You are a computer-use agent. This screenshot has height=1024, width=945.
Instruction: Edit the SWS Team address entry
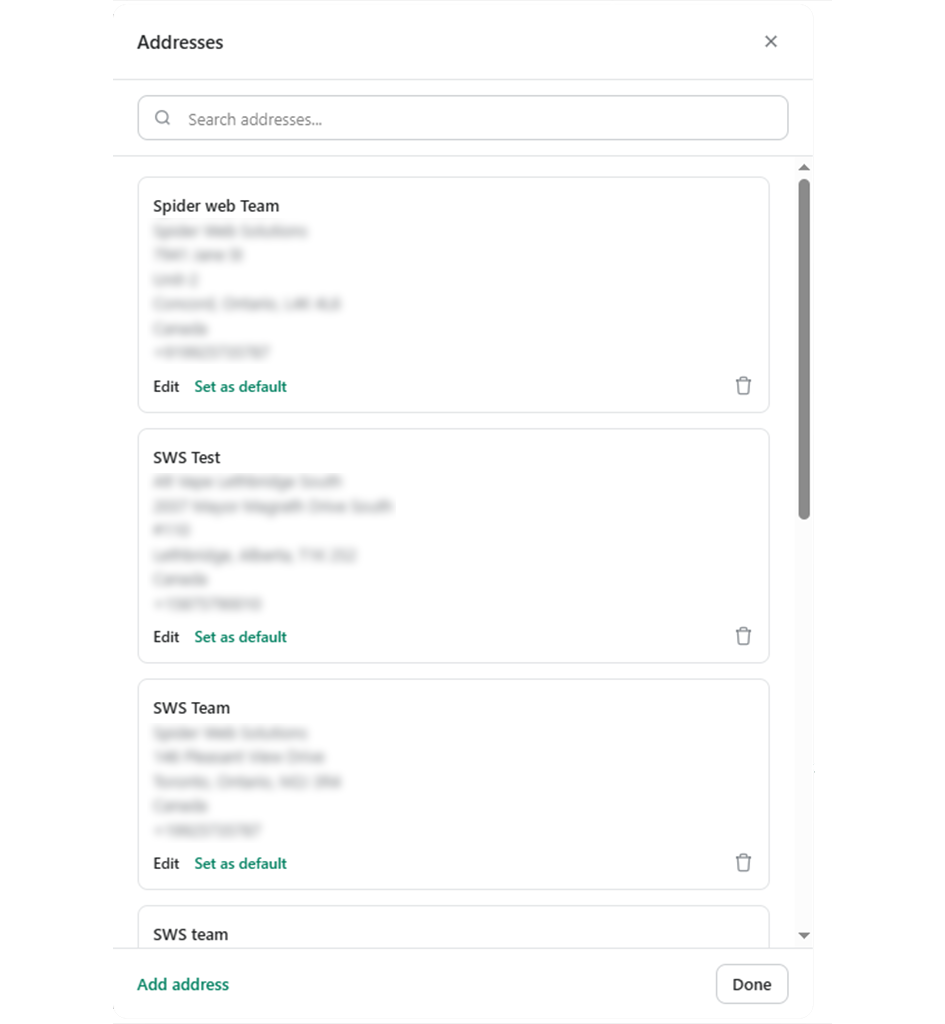pos(166,864)
